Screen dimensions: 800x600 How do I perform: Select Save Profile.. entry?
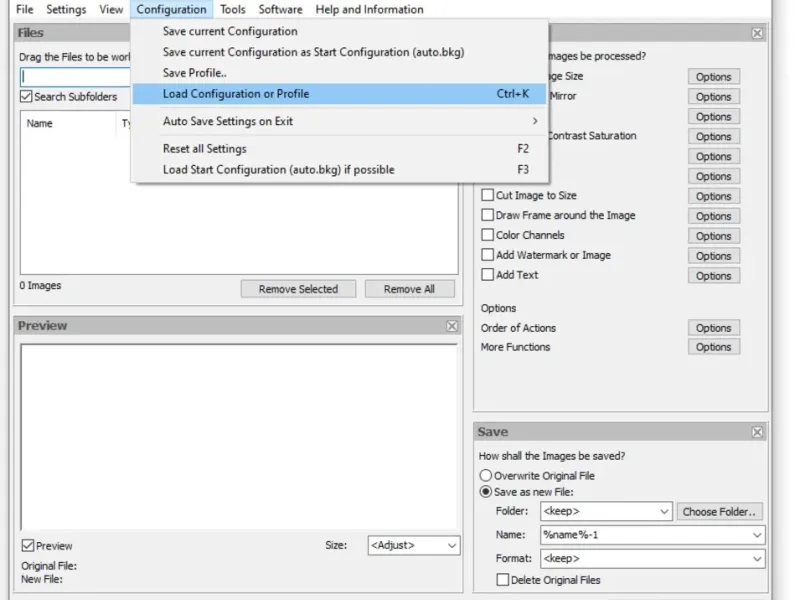[x=339, y=73]
